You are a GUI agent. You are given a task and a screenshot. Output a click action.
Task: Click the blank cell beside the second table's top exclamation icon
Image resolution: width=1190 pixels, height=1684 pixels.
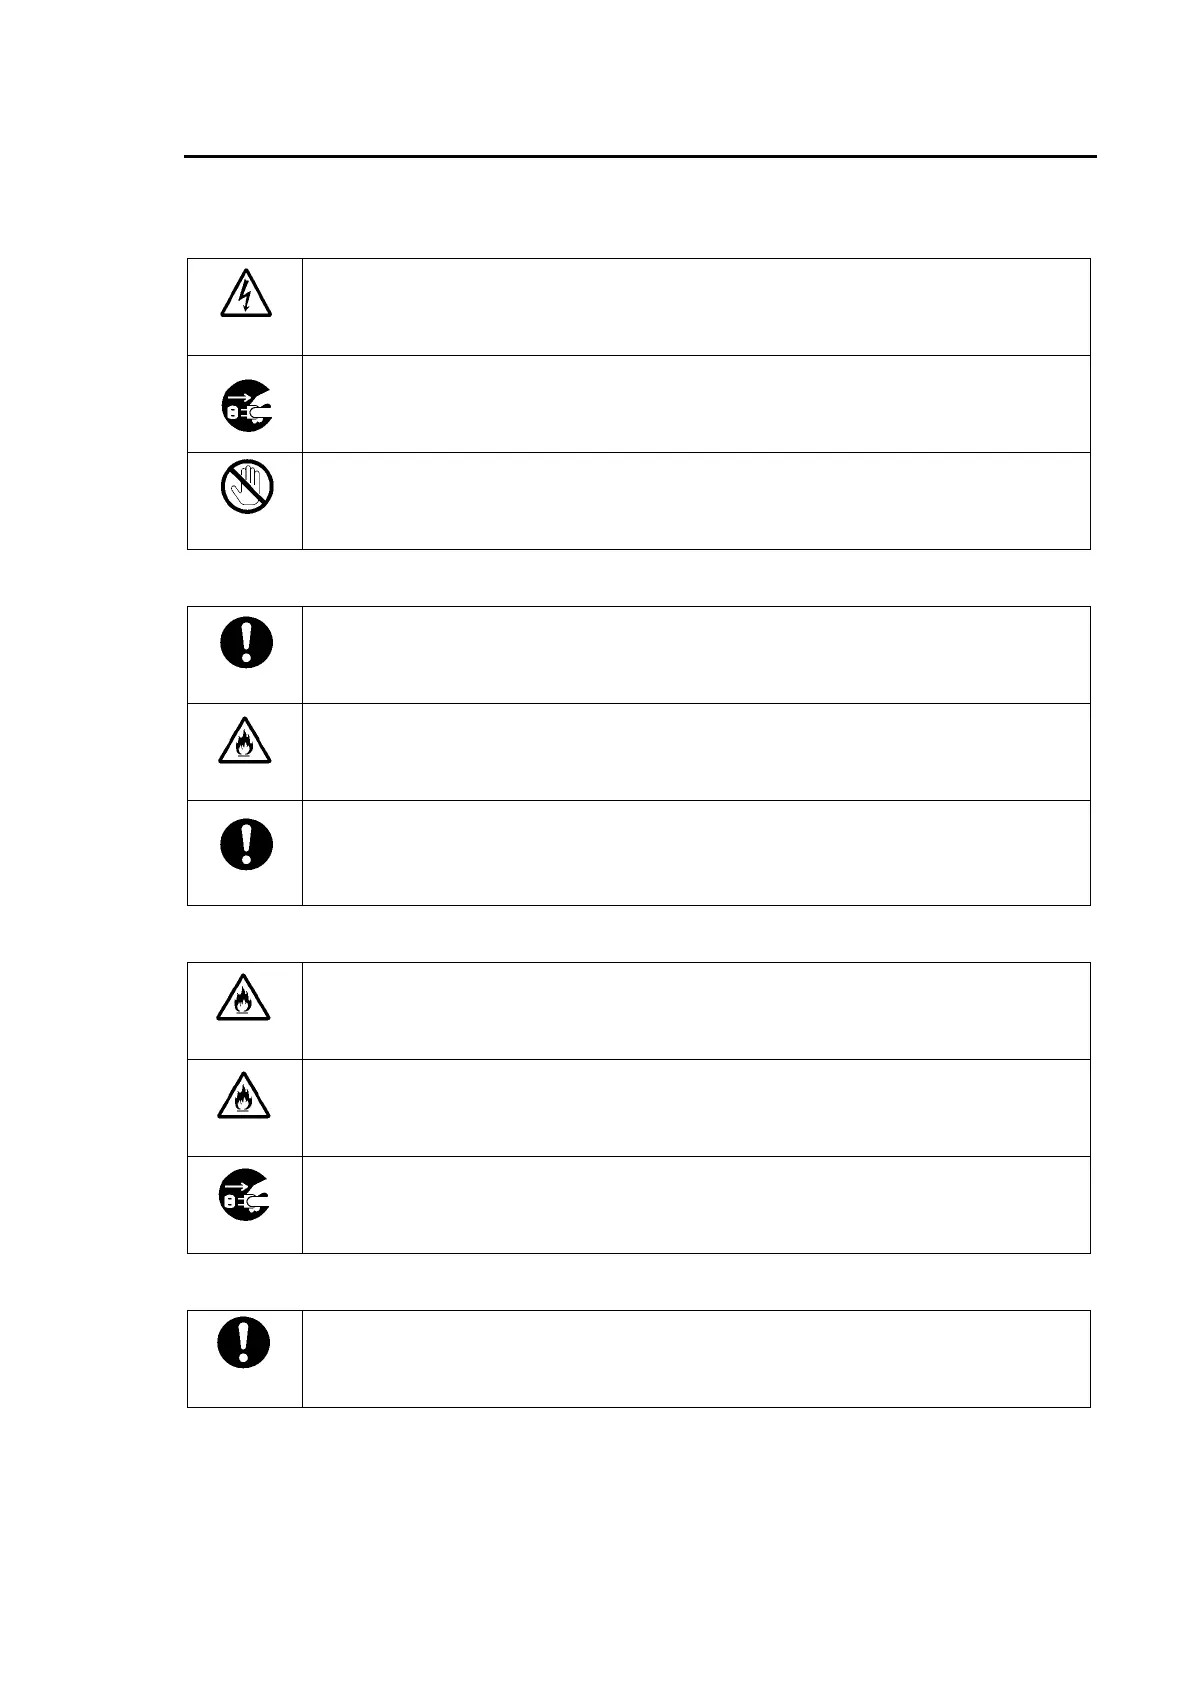coord(696,655)
